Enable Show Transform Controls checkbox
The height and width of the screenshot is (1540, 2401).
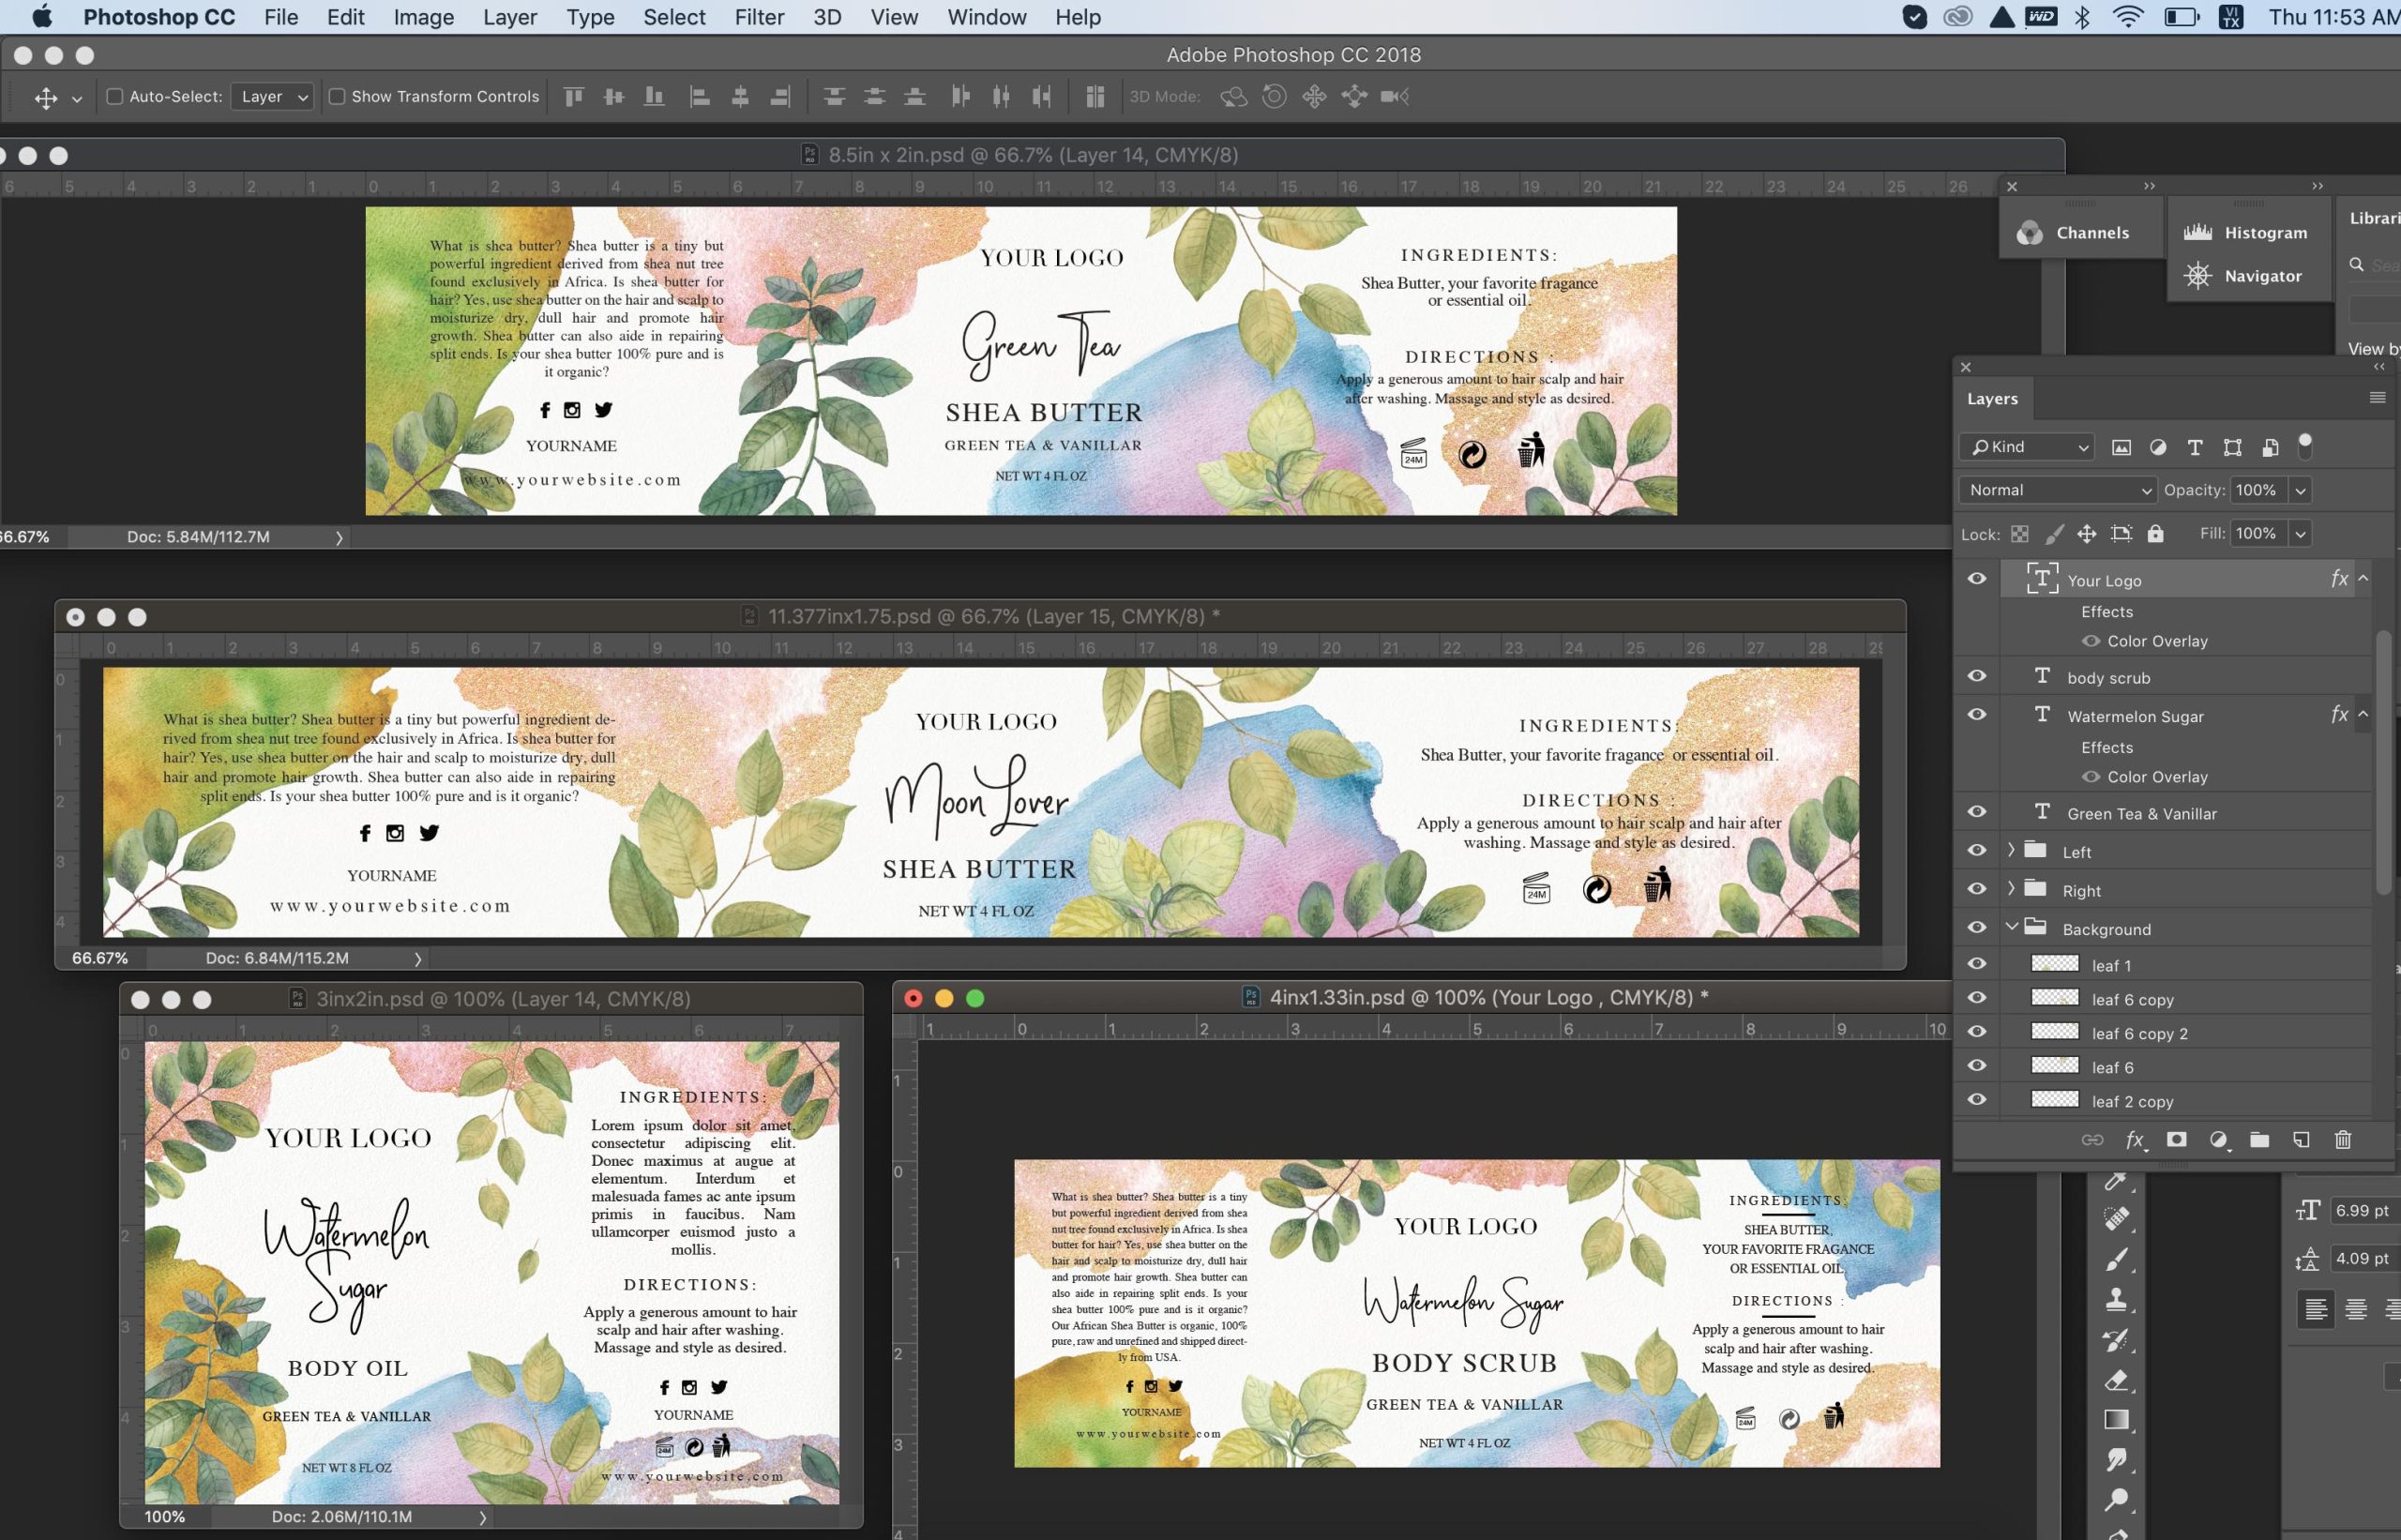coord(337,97)
